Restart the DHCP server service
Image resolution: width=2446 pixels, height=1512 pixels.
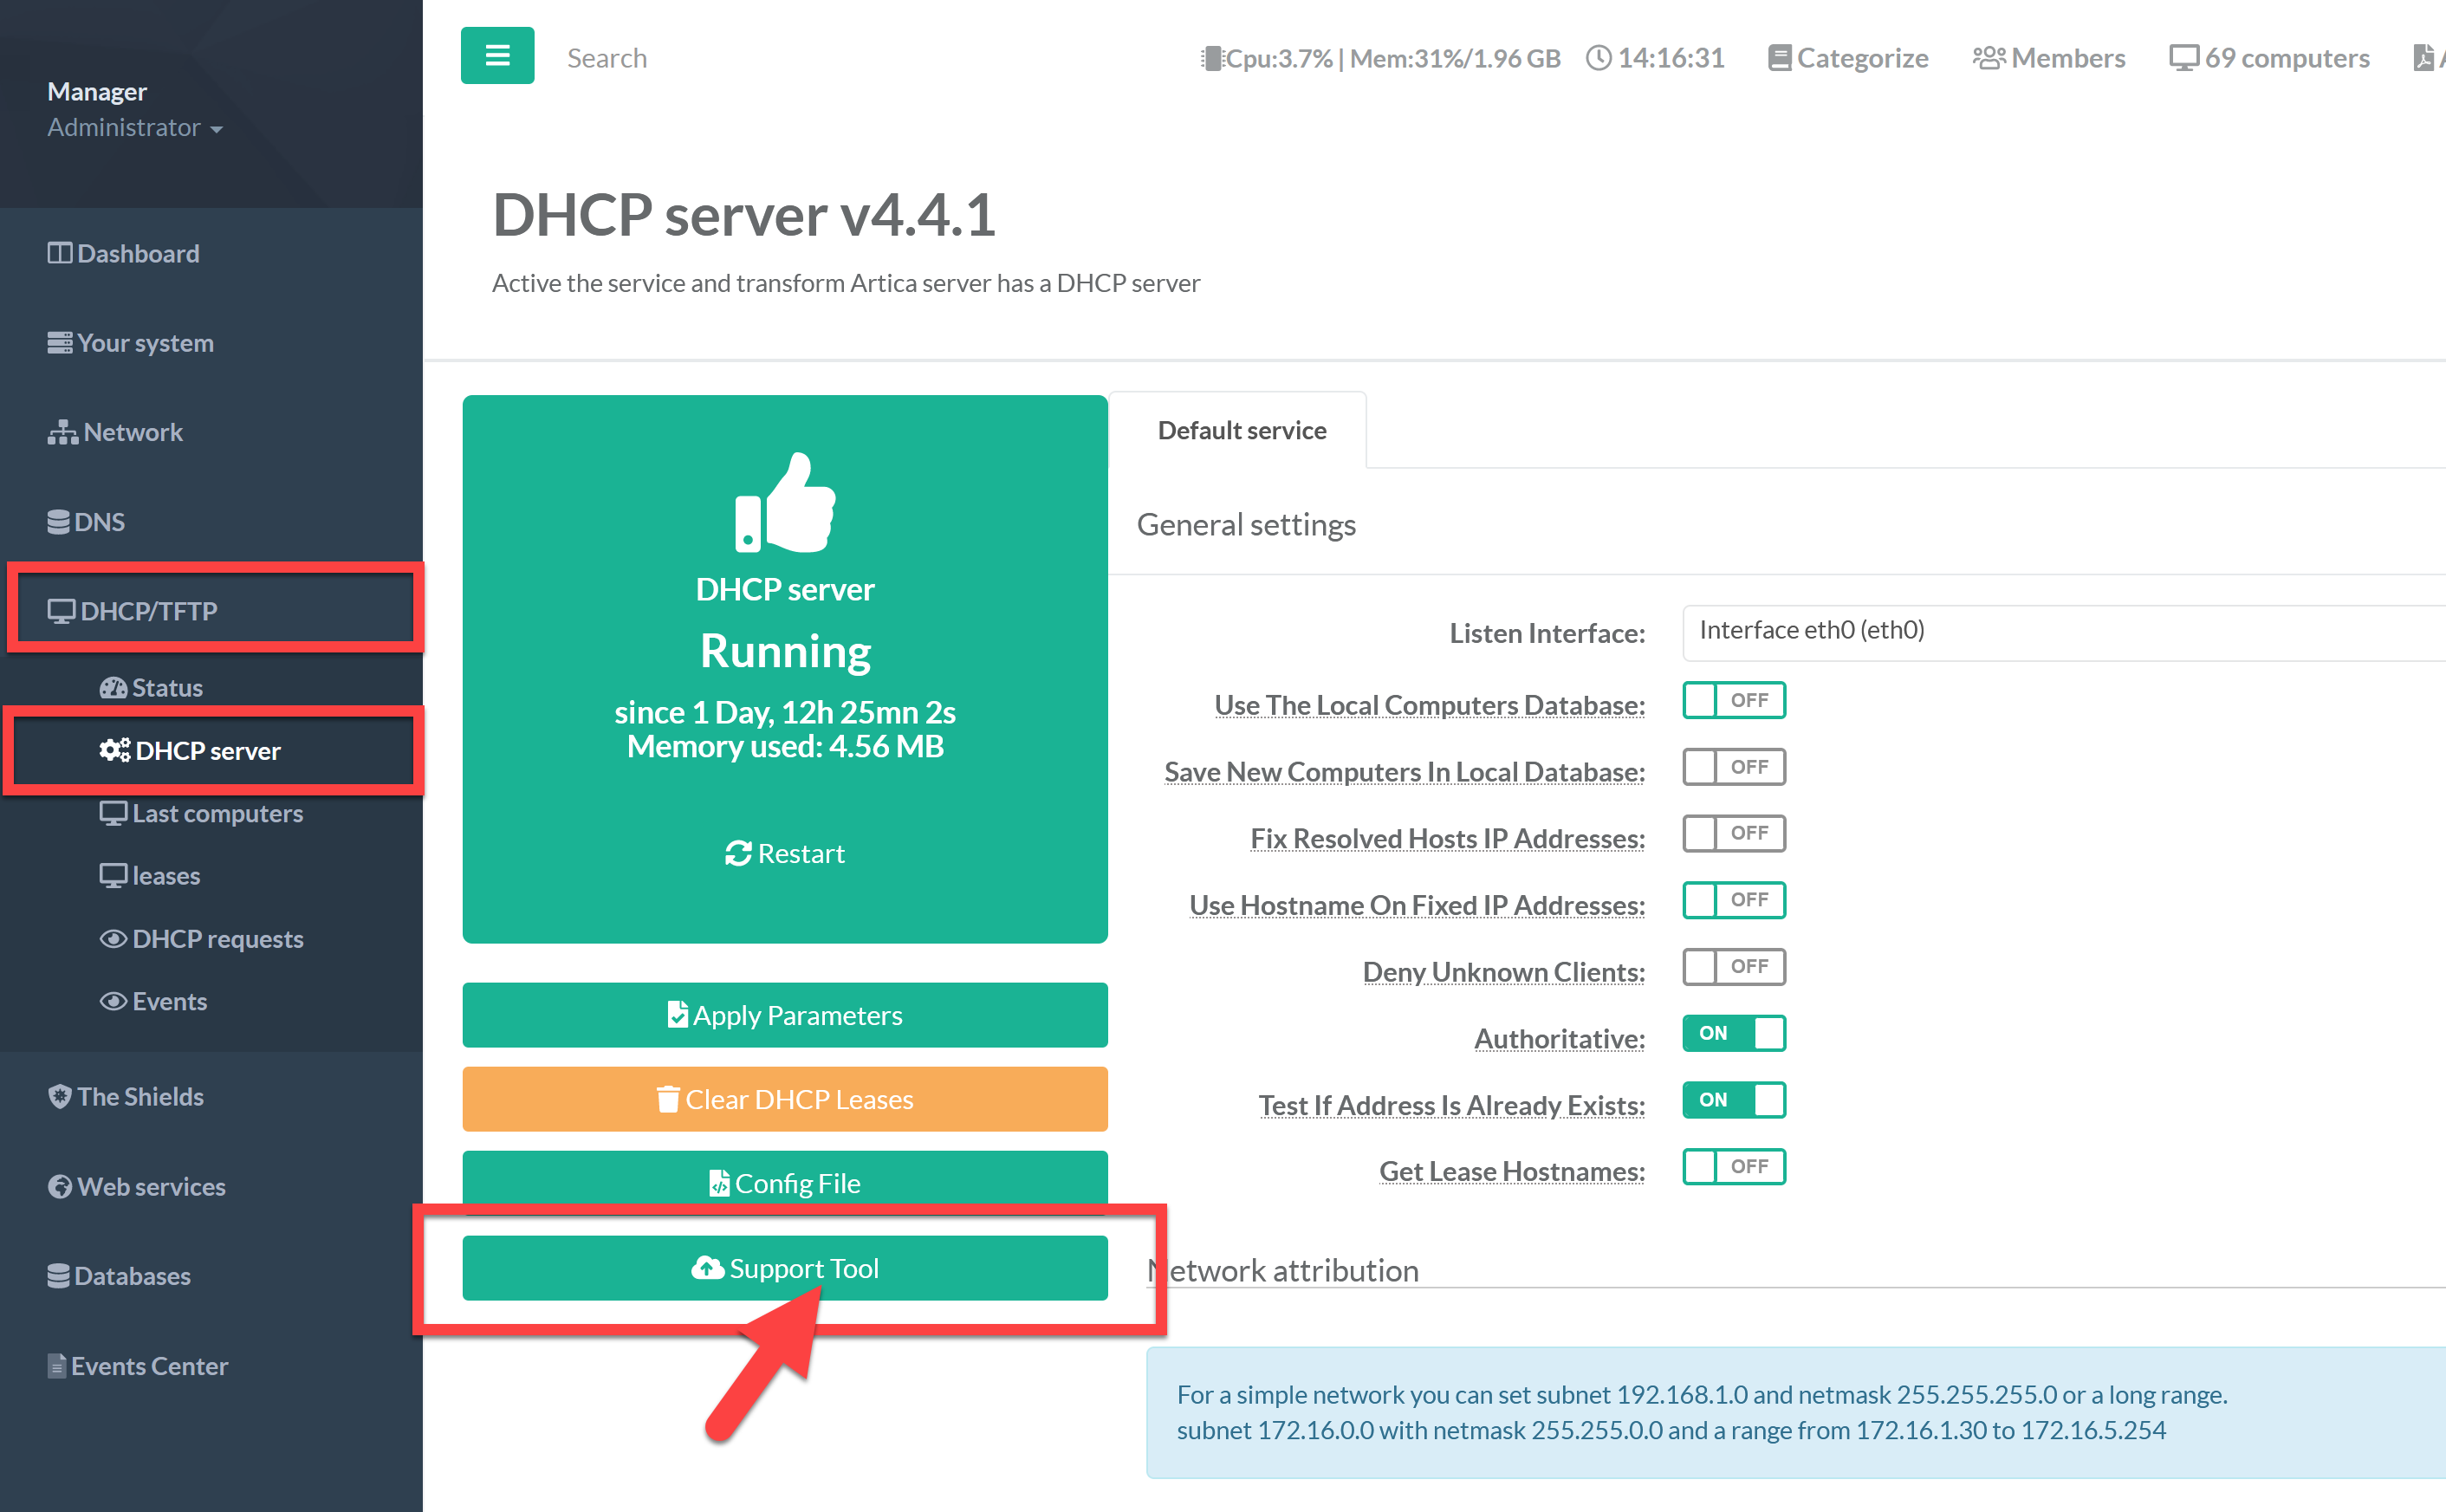coord(784,853)
